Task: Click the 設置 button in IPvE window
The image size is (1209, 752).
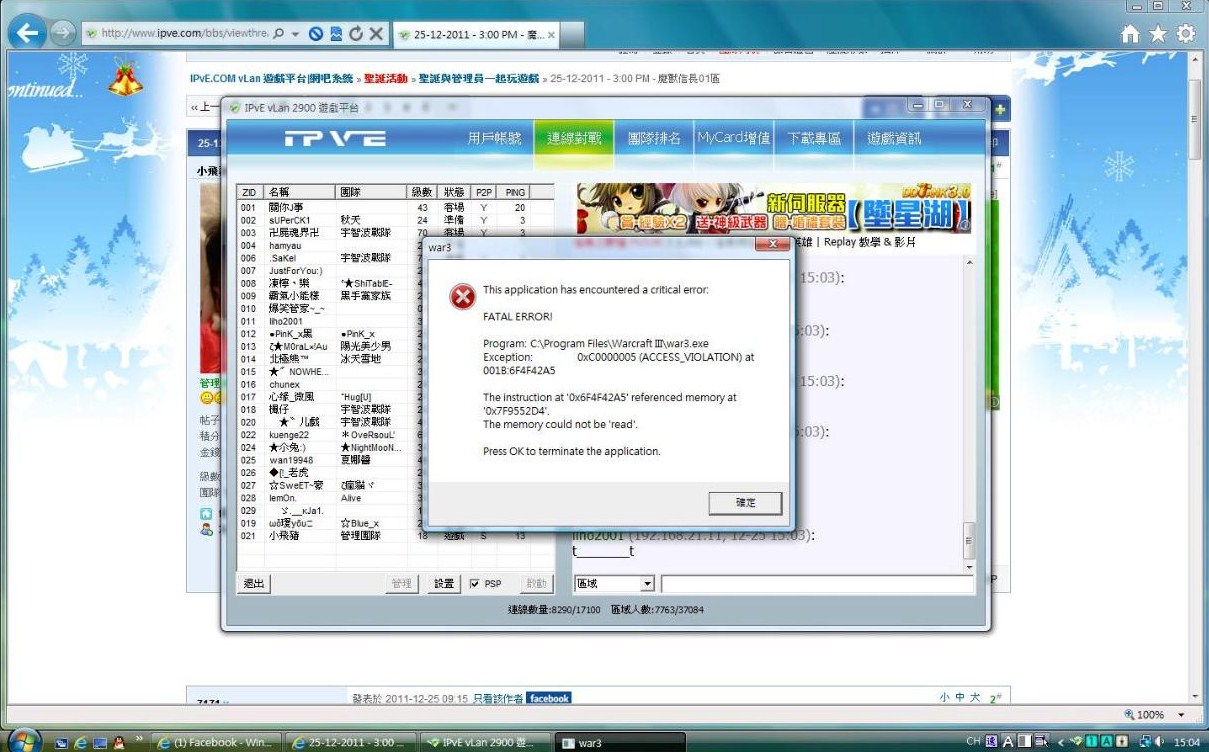Action: tap(444, 583)
